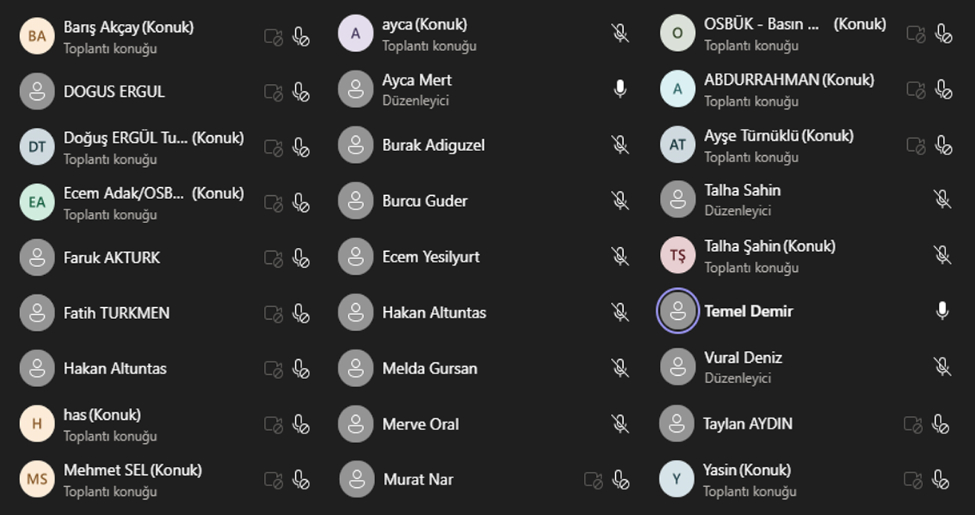Screen dimensions: 975x515
Task: Click the disabled camera icon for Taylan AYDIN
Action: (913, 424)
